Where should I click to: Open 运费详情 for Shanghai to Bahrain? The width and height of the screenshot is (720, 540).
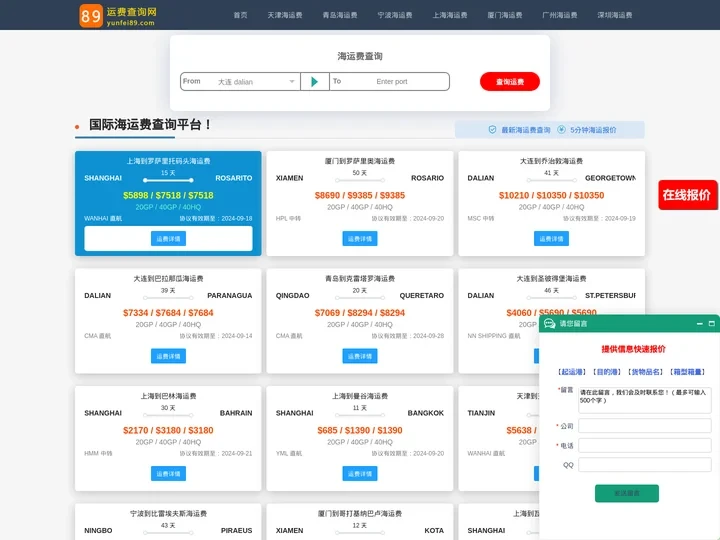(168, 474)
